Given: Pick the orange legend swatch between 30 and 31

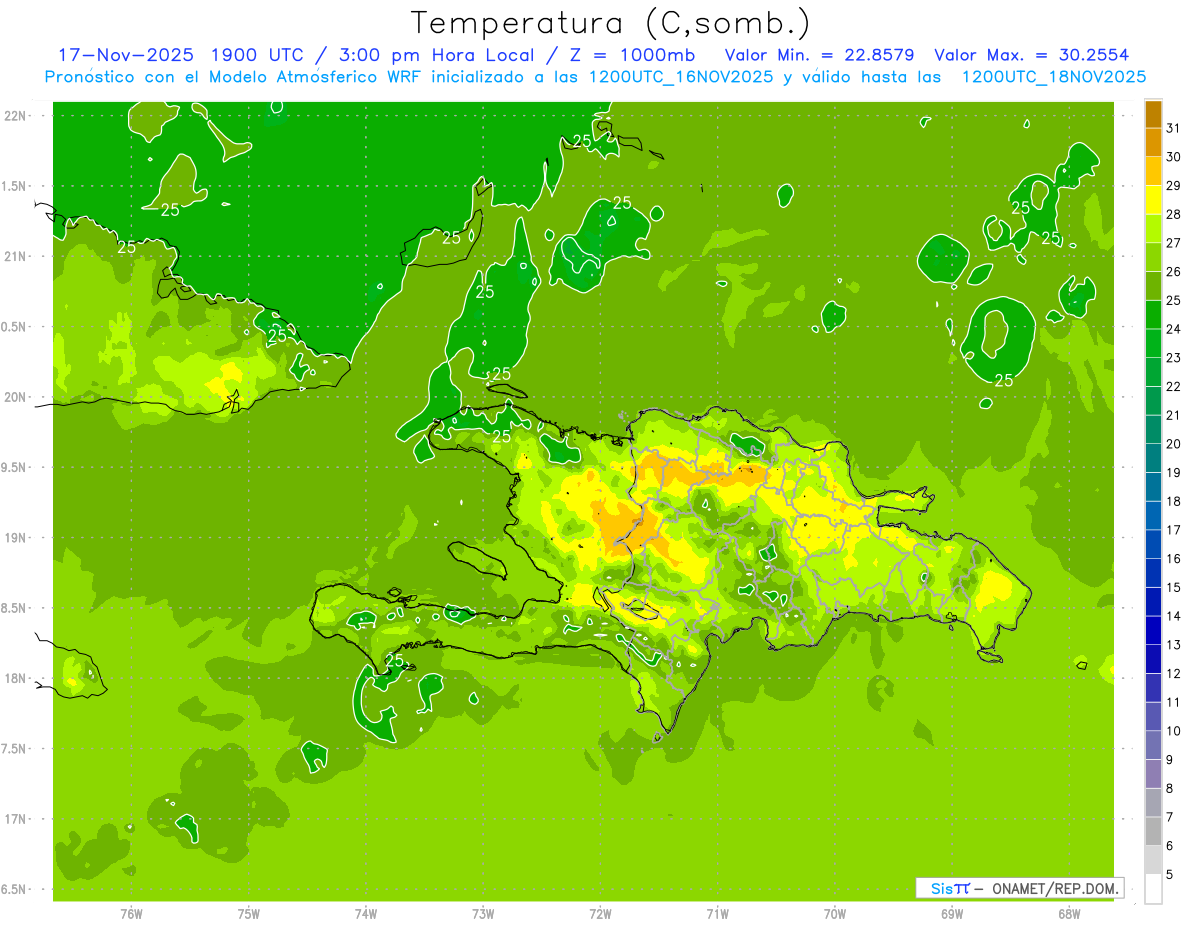Looking at the screenshot, I should coord(1154,142).
